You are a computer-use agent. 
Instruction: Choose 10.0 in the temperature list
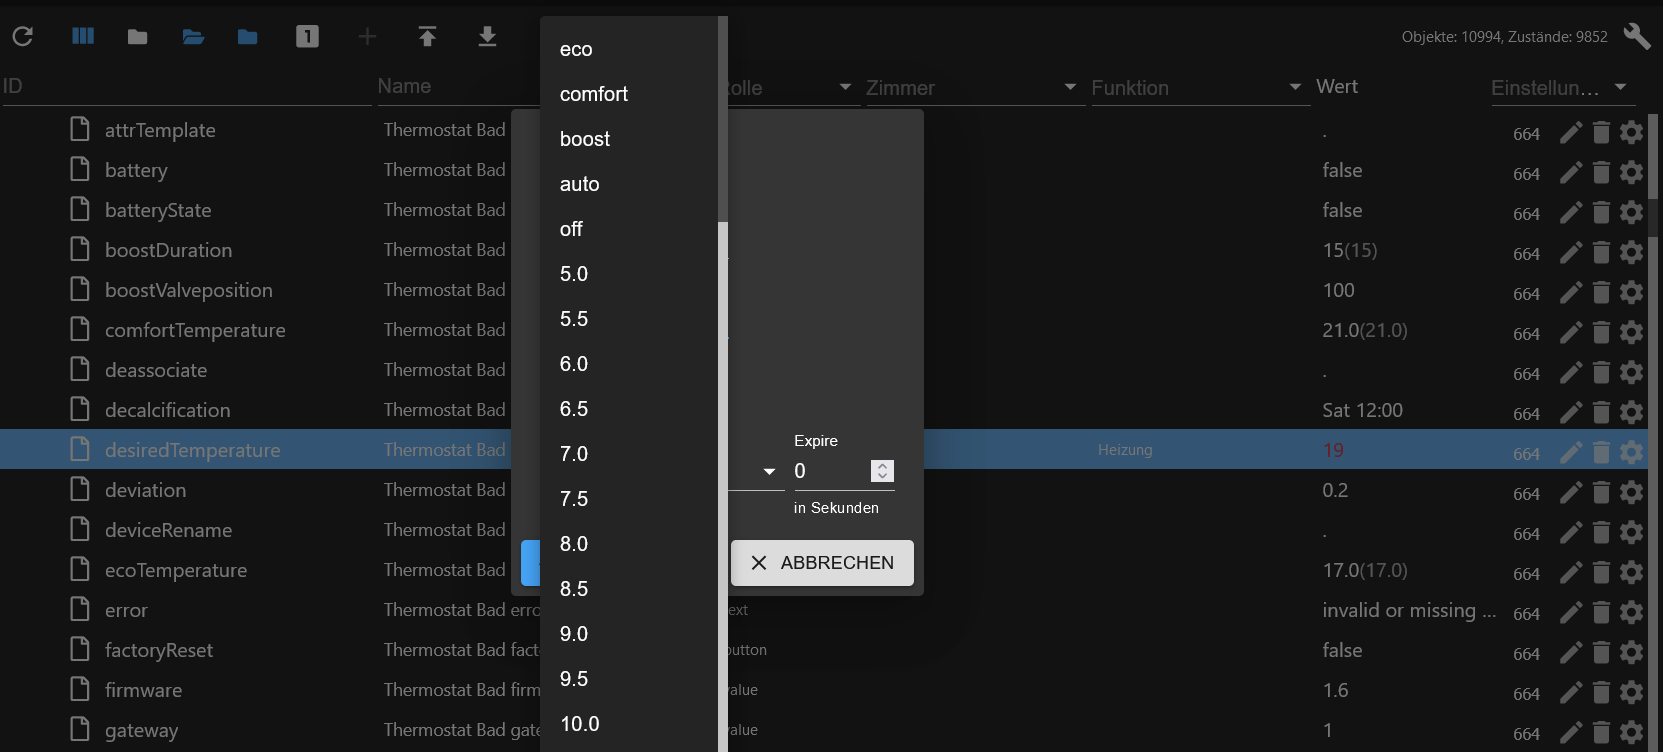[629, 724]
